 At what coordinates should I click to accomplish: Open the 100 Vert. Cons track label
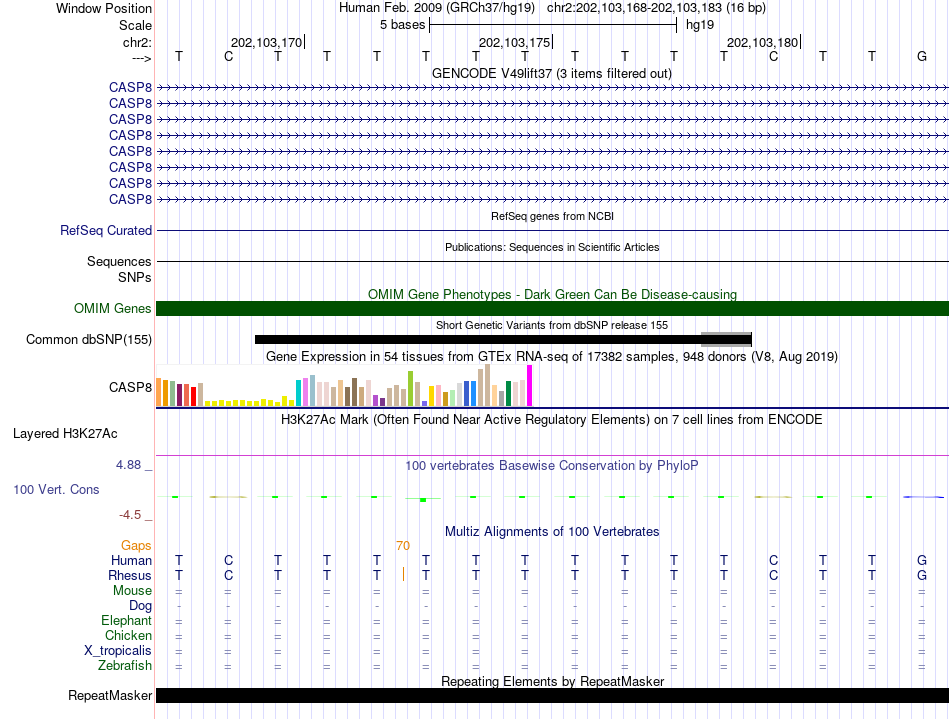point(56,489)
